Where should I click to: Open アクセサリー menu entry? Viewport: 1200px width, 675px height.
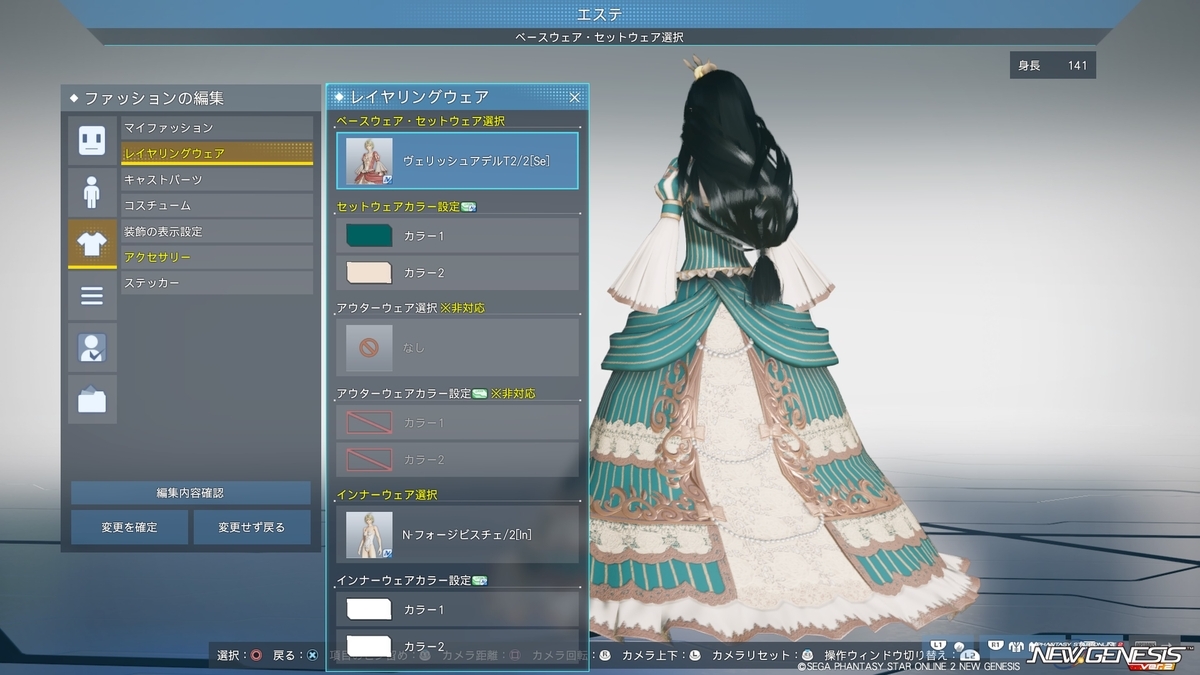click(x=217, y=258)
